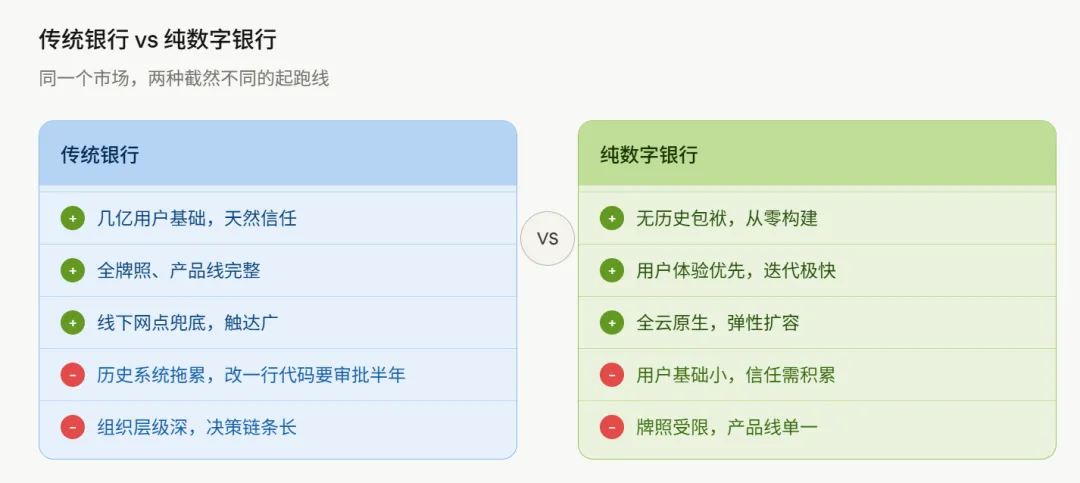Click the red minus icon beside 组织层级深
The width and height of the screenshot is (1080, 483).
pos(72,427)
